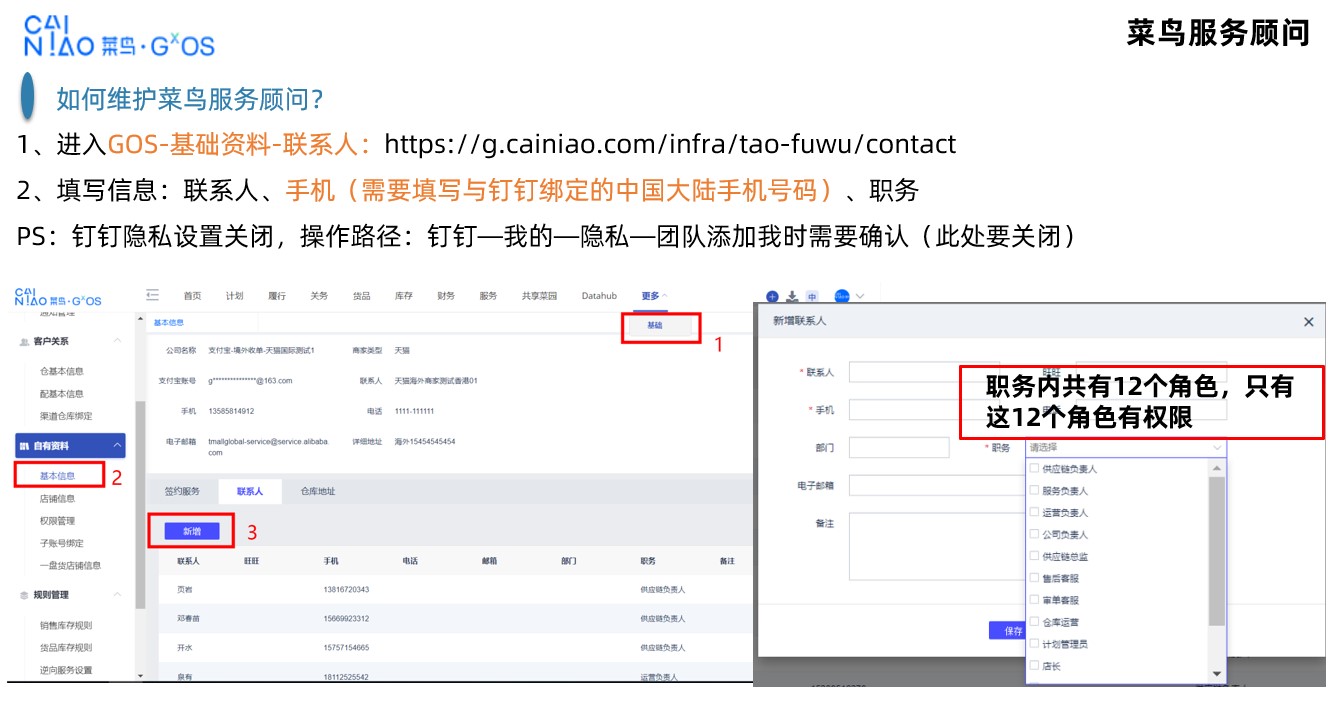The image size is (1344, 708).
Task: Click the 新增 button to add a contact
Action: (191, 531)
